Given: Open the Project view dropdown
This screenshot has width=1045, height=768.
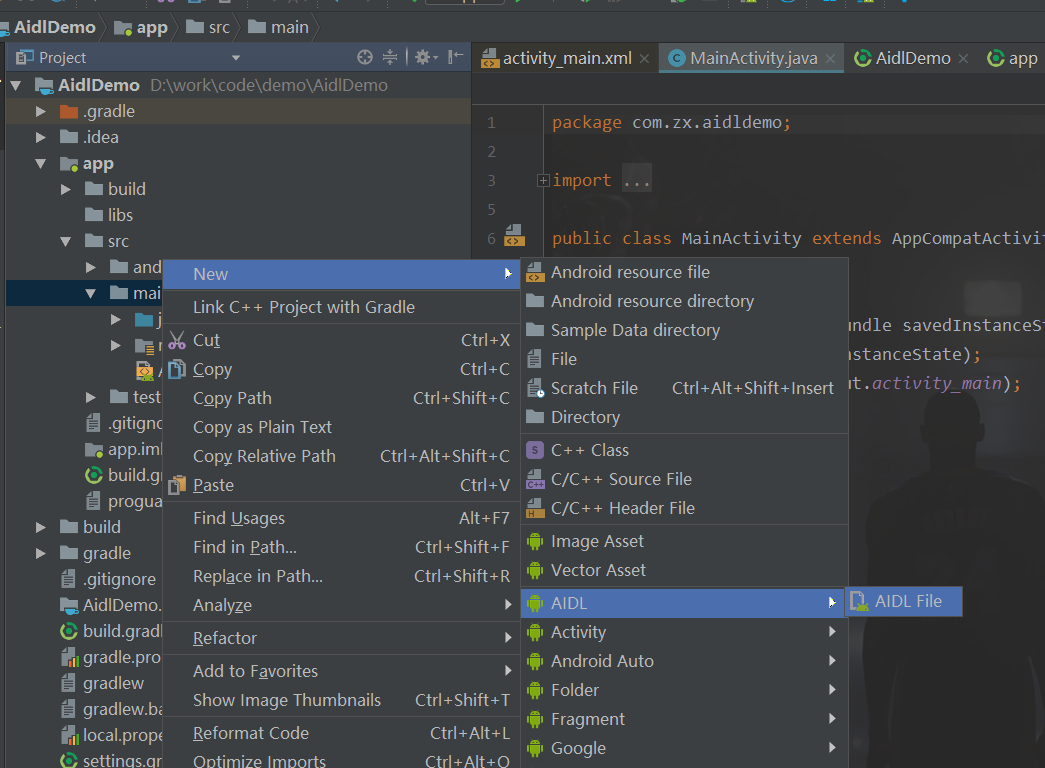Looking at the screenshot, I should tap(235, 58).
